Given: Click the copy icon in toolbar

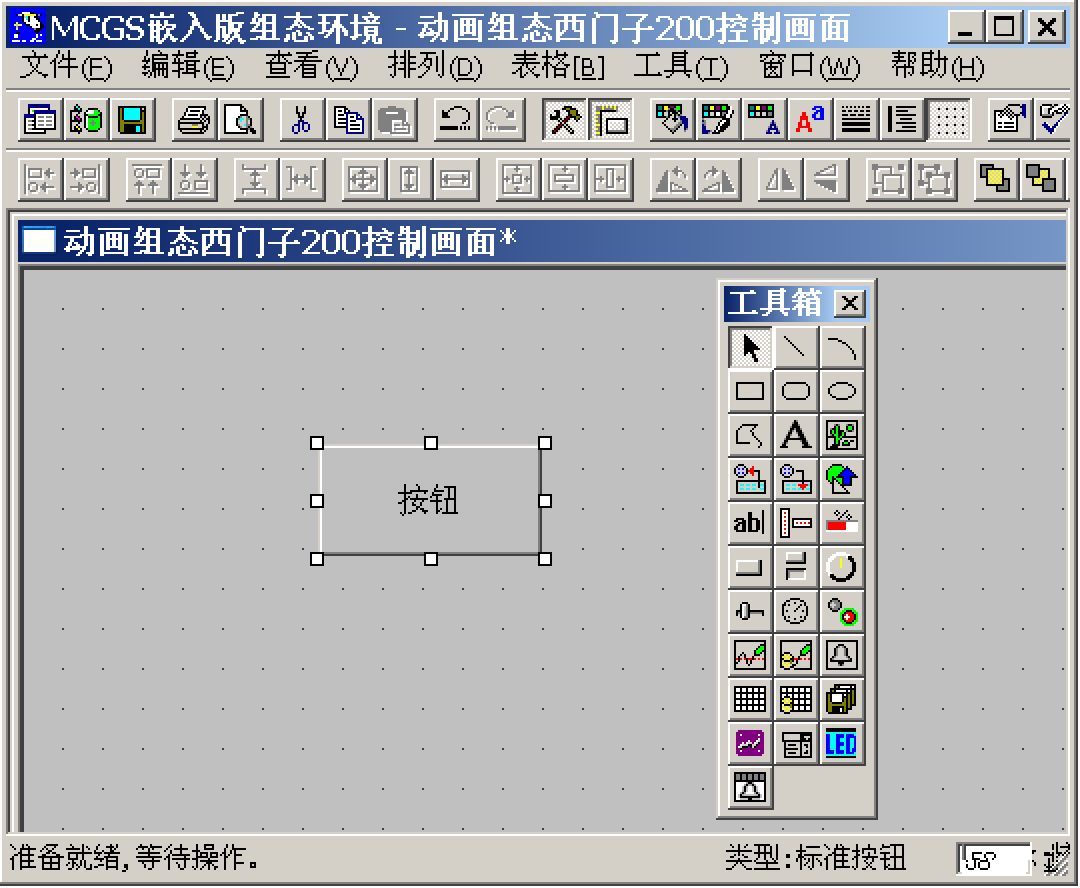Looking at the screenshot, I should 348,120.
